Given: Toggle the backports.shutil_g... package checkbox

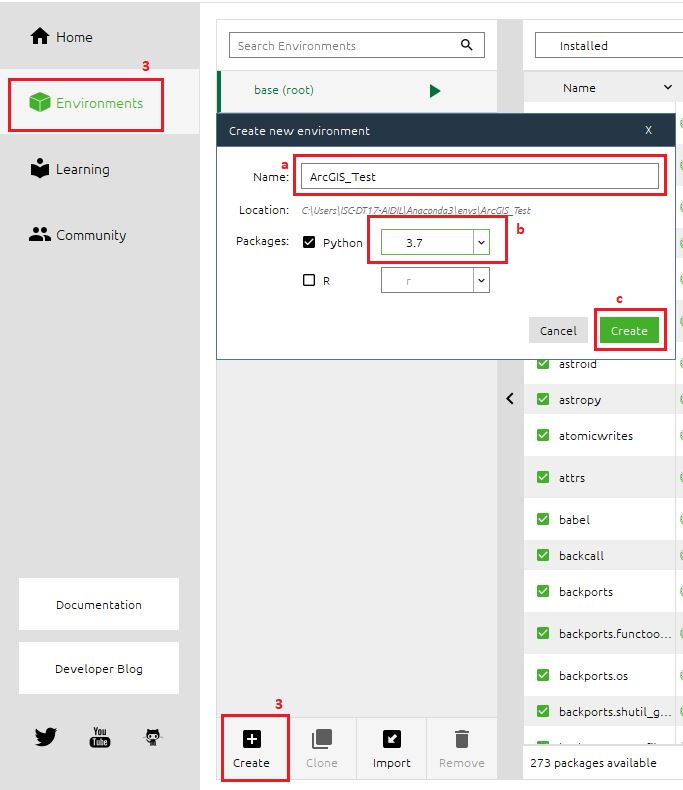Looking at the screenshot, I should (542, 711).
